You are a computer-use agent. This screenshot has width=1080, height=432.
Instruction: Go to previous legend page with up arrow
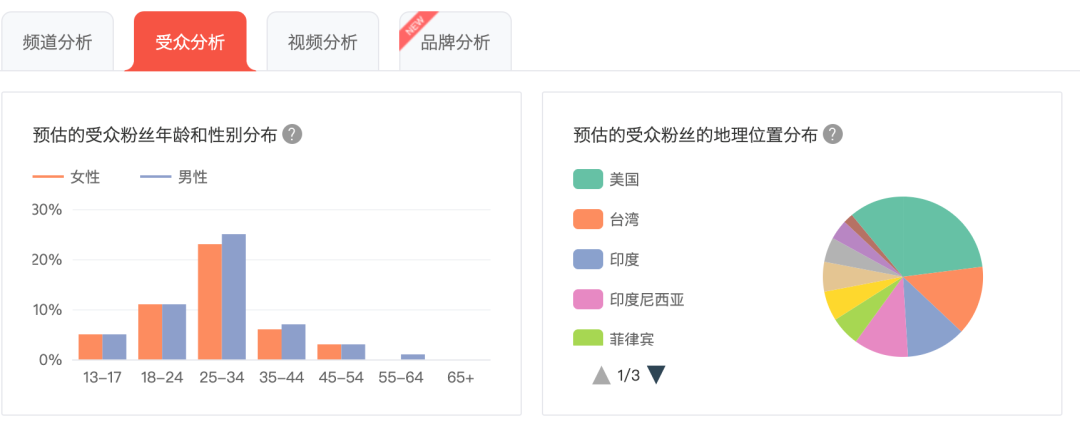point(601,376)
